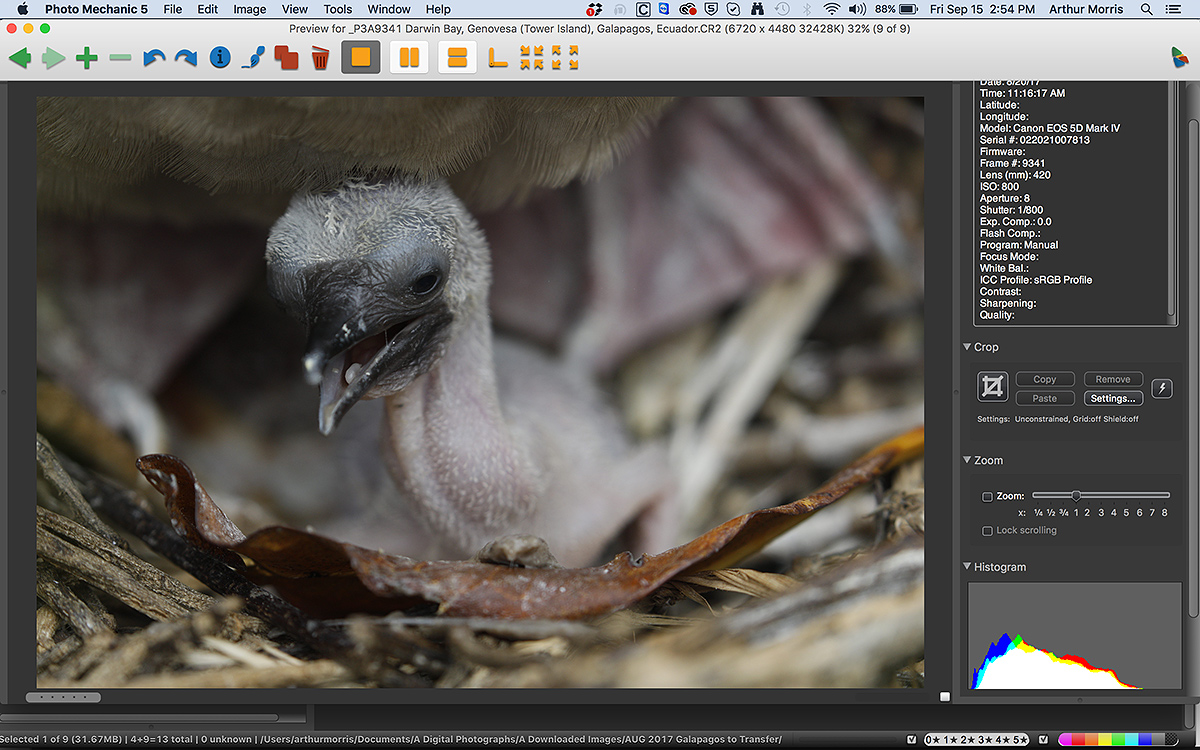The height and width of the screenshot is (750, 1200).
Task: Open the Window menu
Action: (389, 9)
